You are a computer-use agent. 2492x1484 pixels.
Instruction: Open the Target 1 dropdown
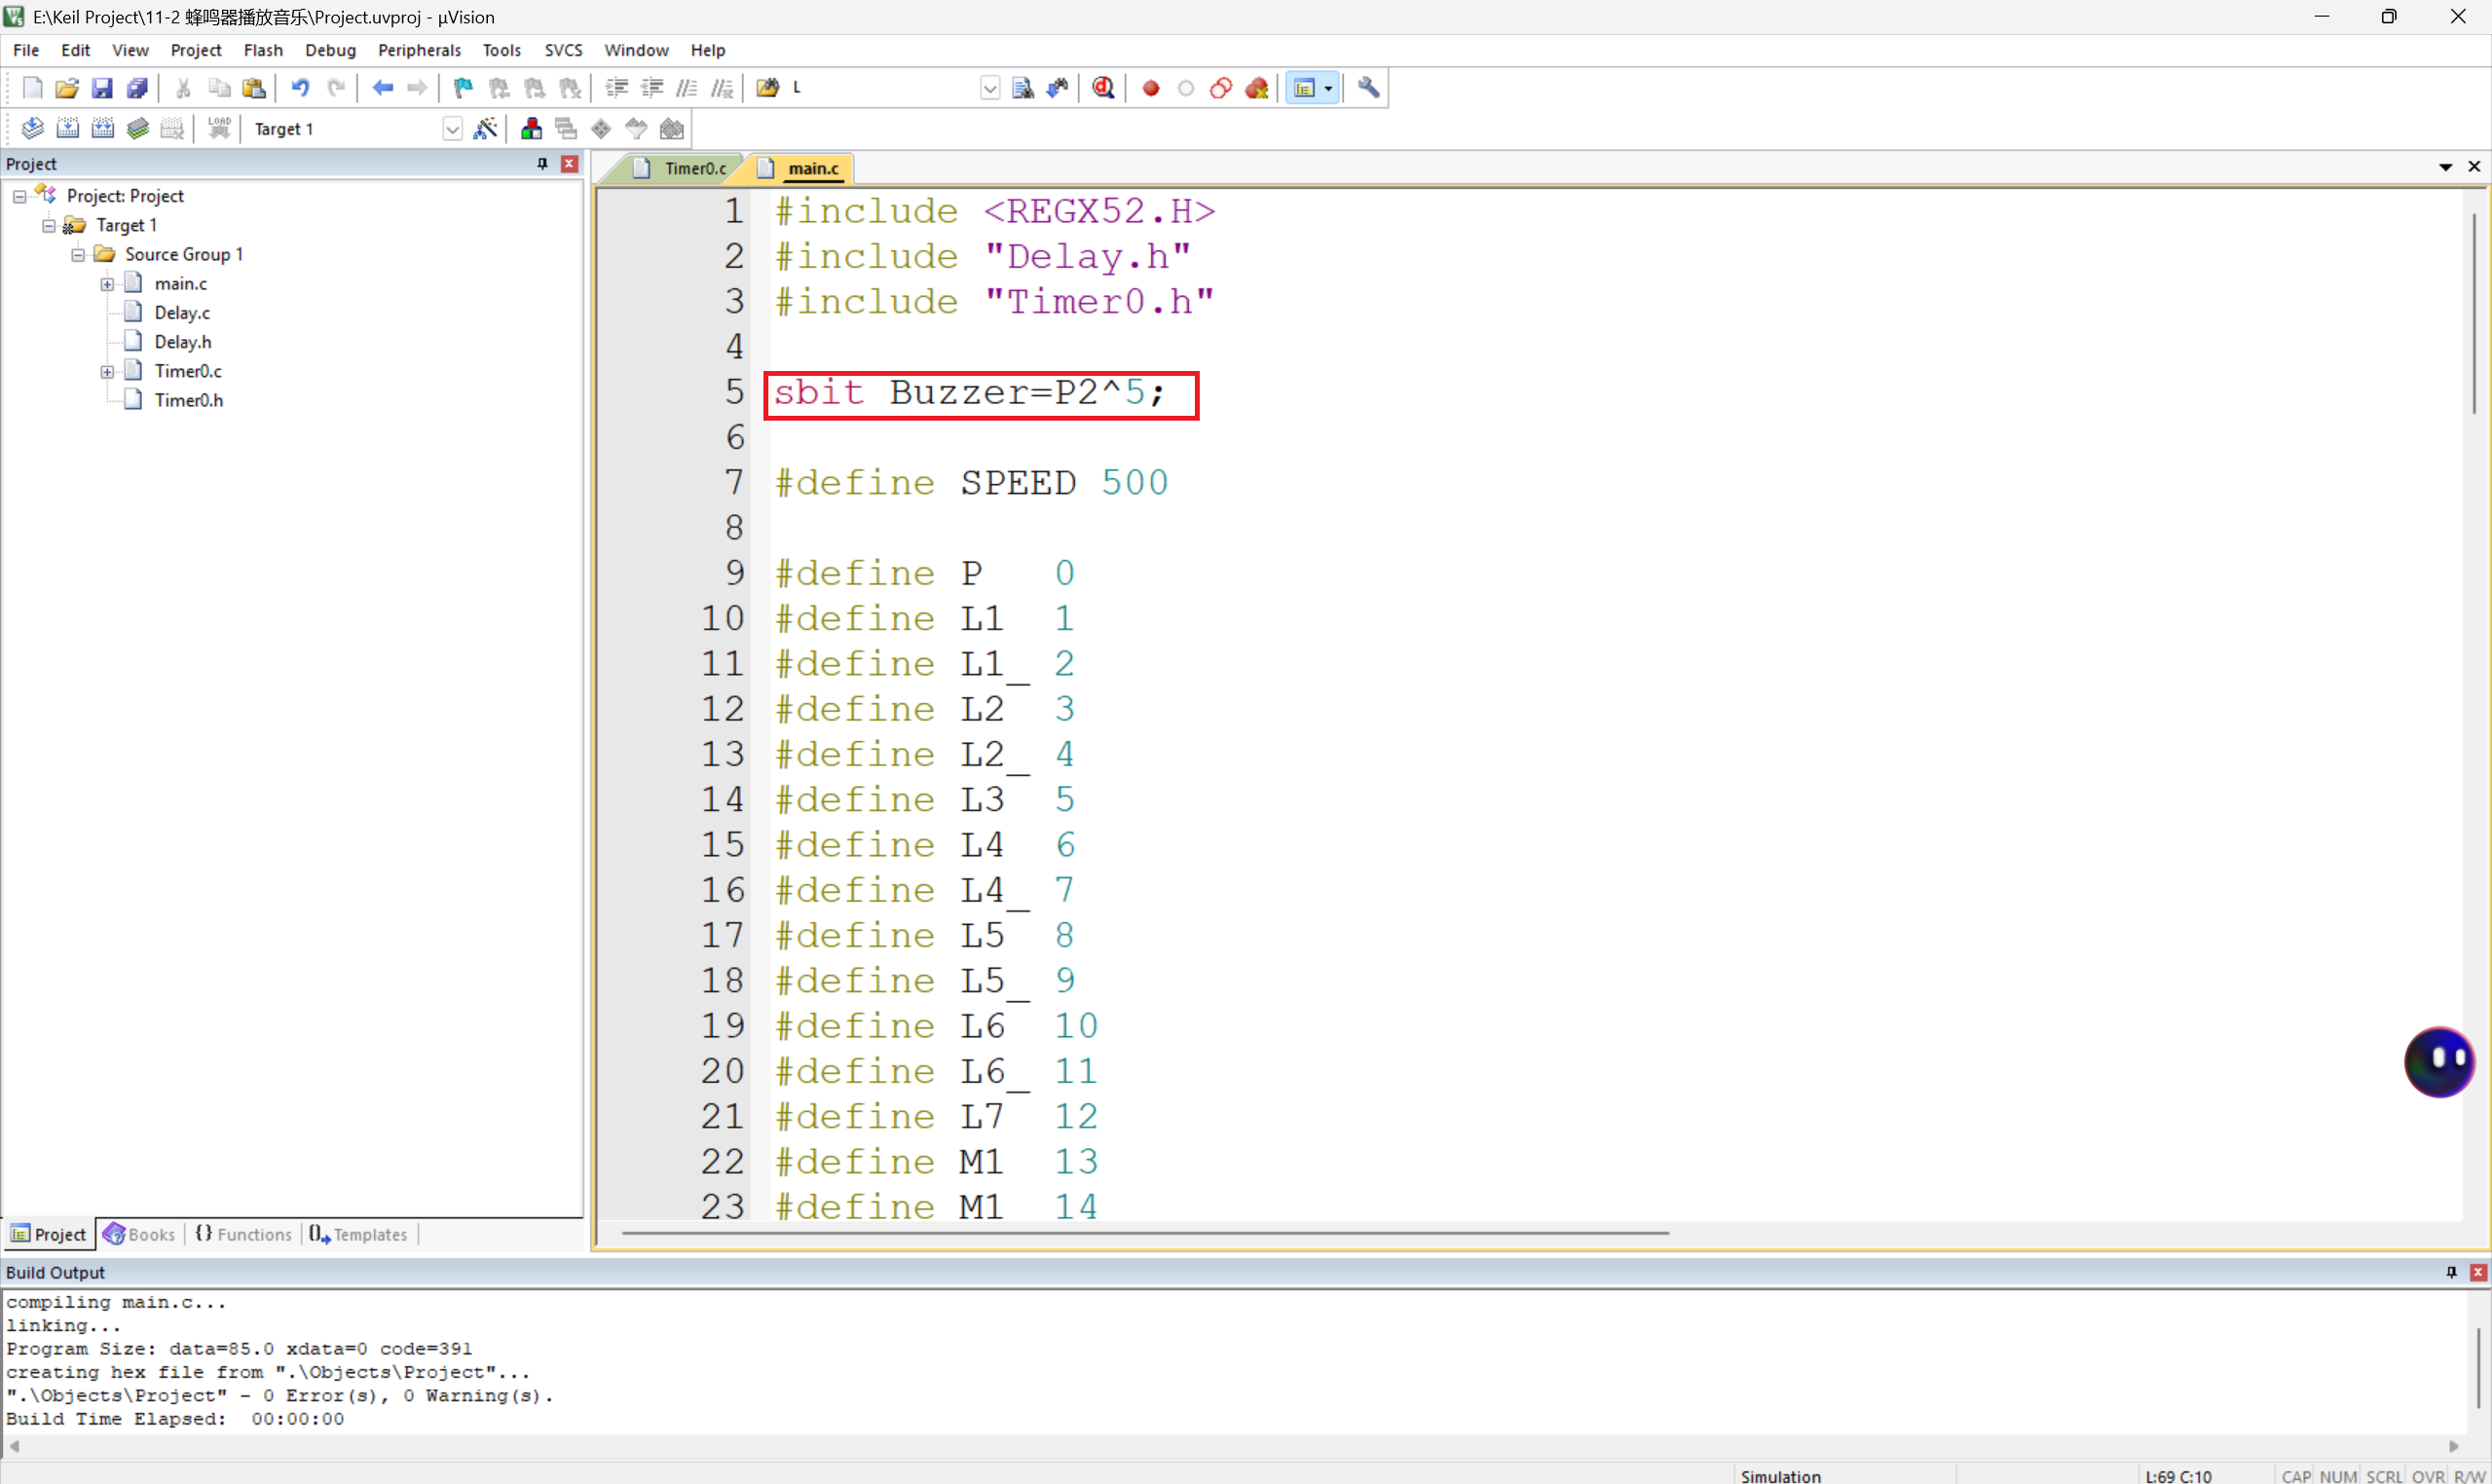[452, 129]
